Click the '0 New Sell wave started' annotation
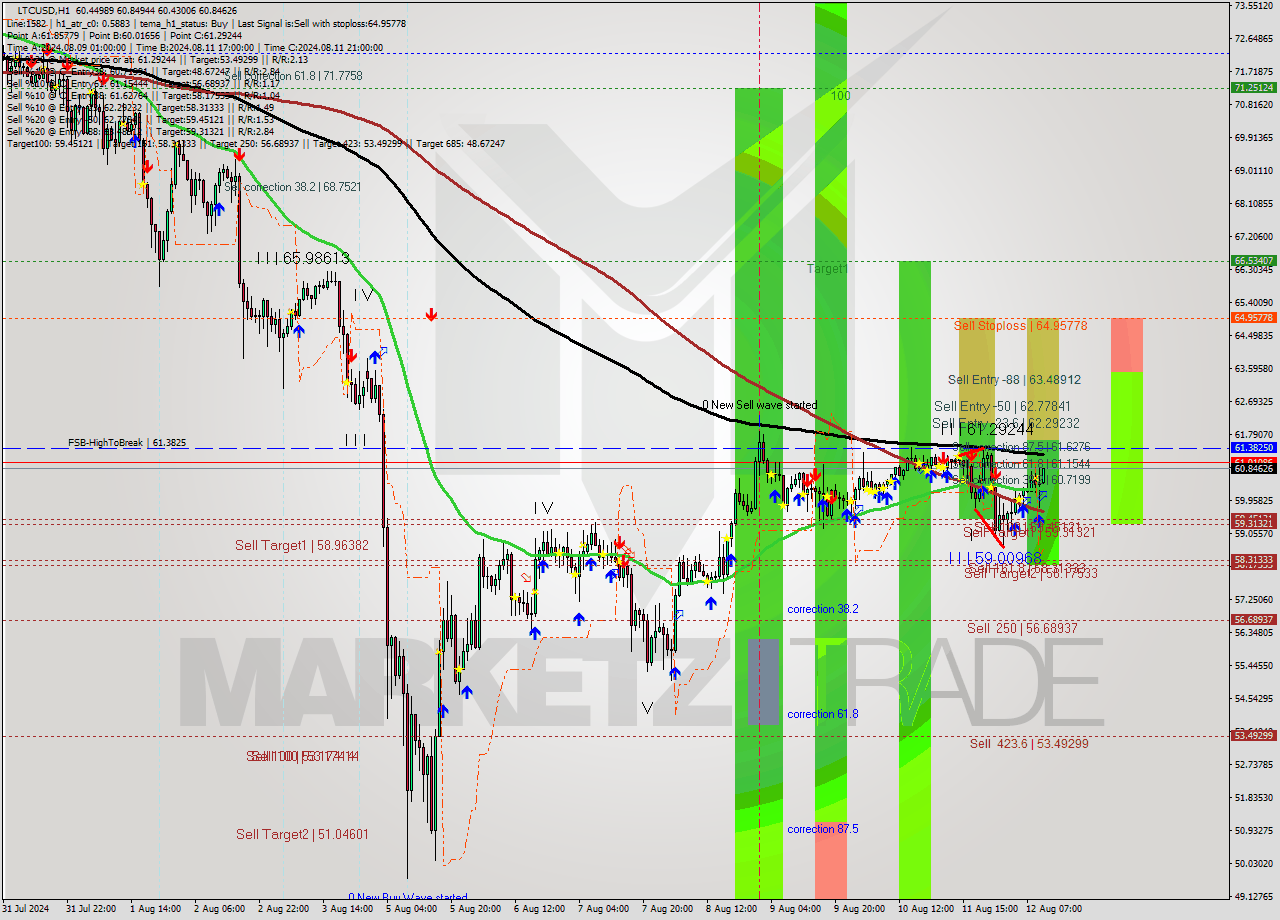The height and width of the screenshot is (920, 1280). click(x=760, y=405)
